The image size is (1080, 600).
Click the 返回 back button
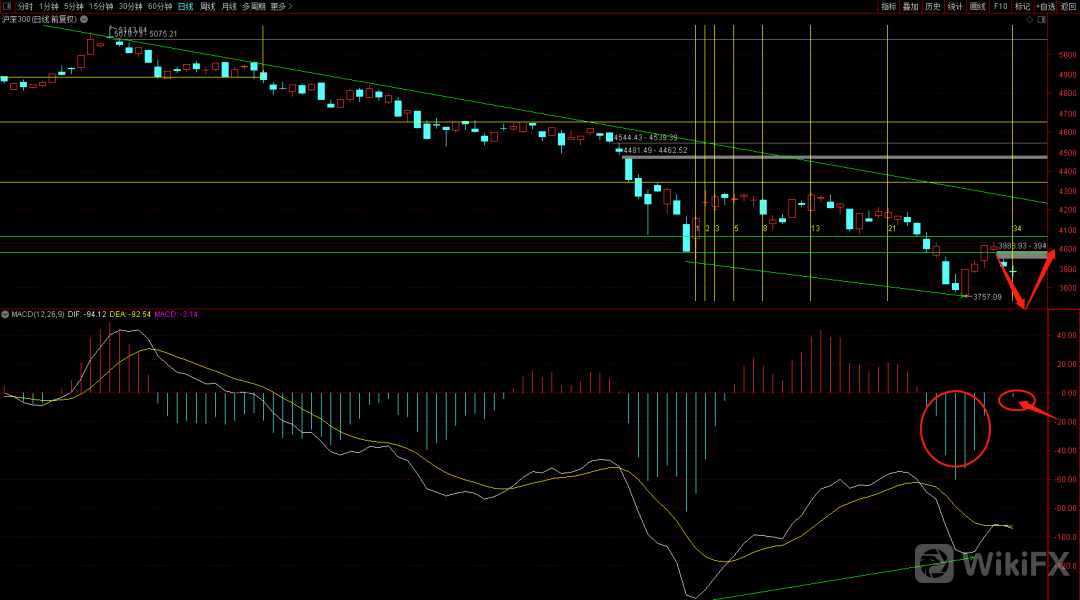click(1069, 6)
